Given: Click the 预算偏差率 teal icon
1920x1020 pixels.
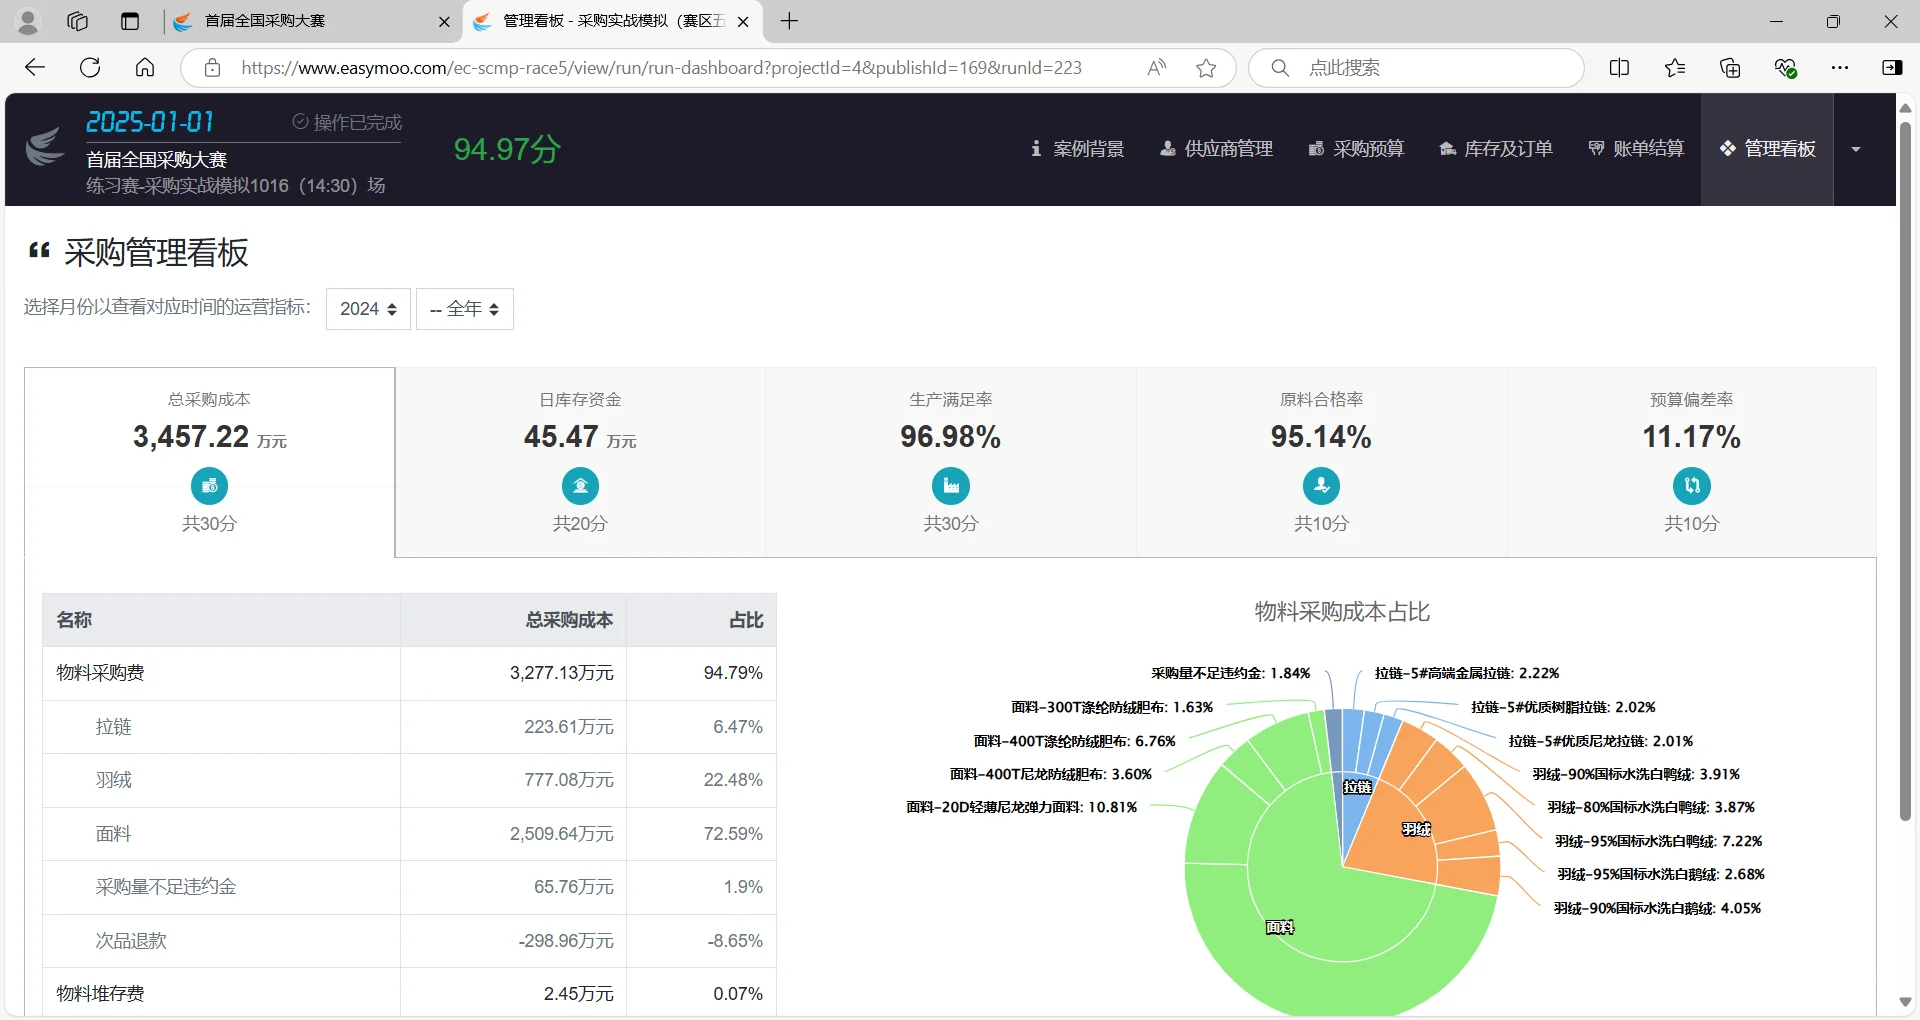Looking at the screenshot, I should pos(1692,486).
